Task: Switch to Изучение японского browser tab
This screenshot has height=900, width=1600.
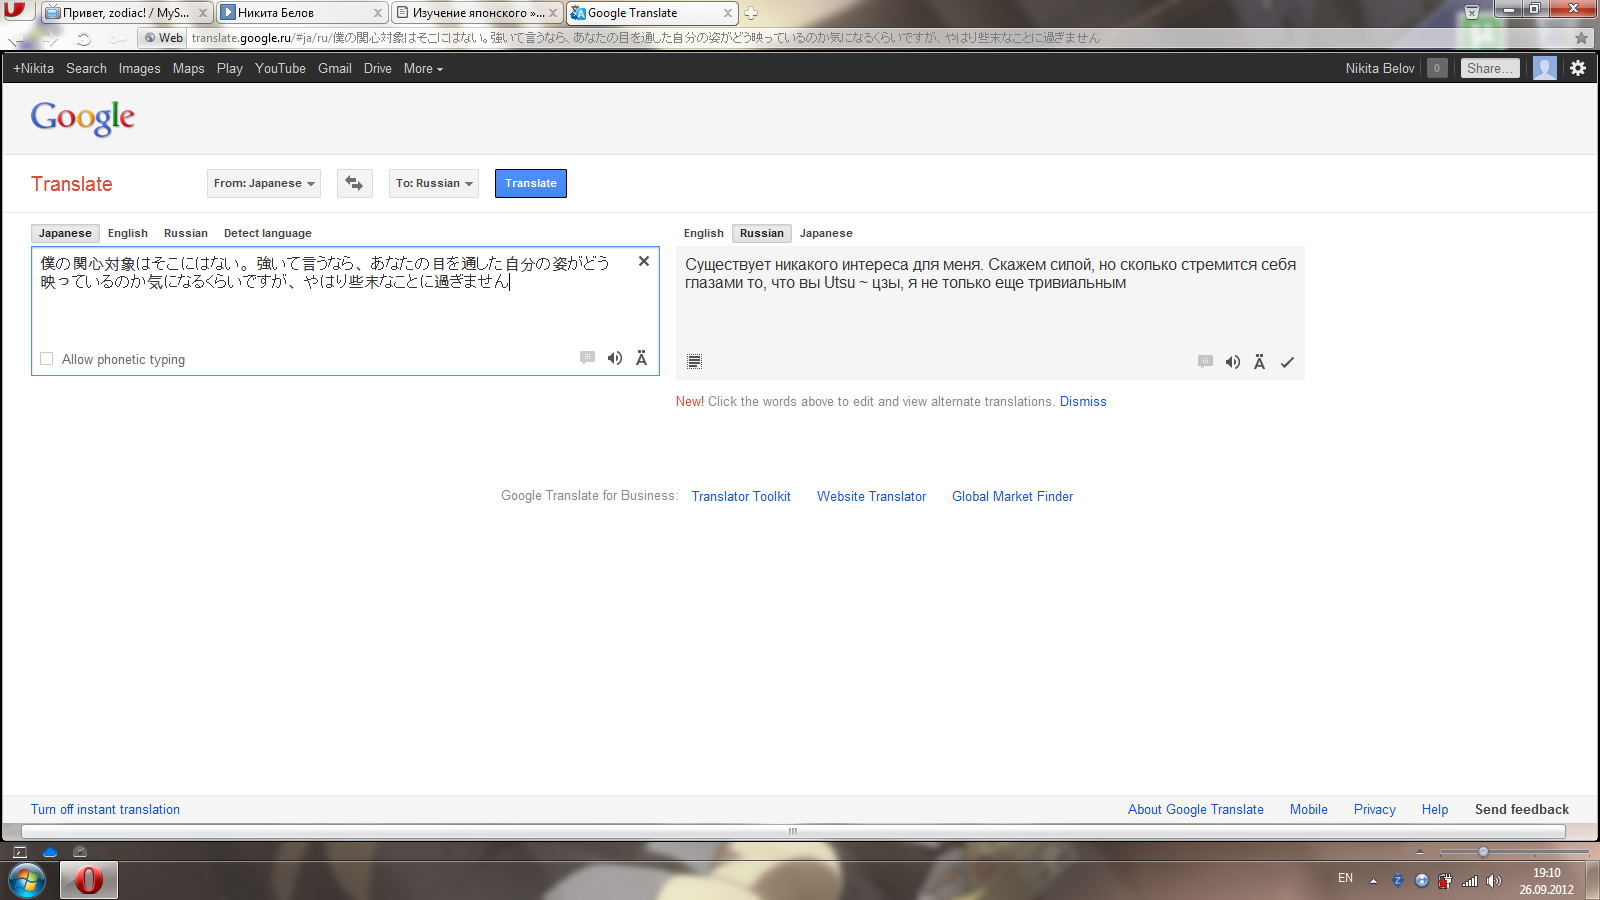Action: [x=476, y=13]
